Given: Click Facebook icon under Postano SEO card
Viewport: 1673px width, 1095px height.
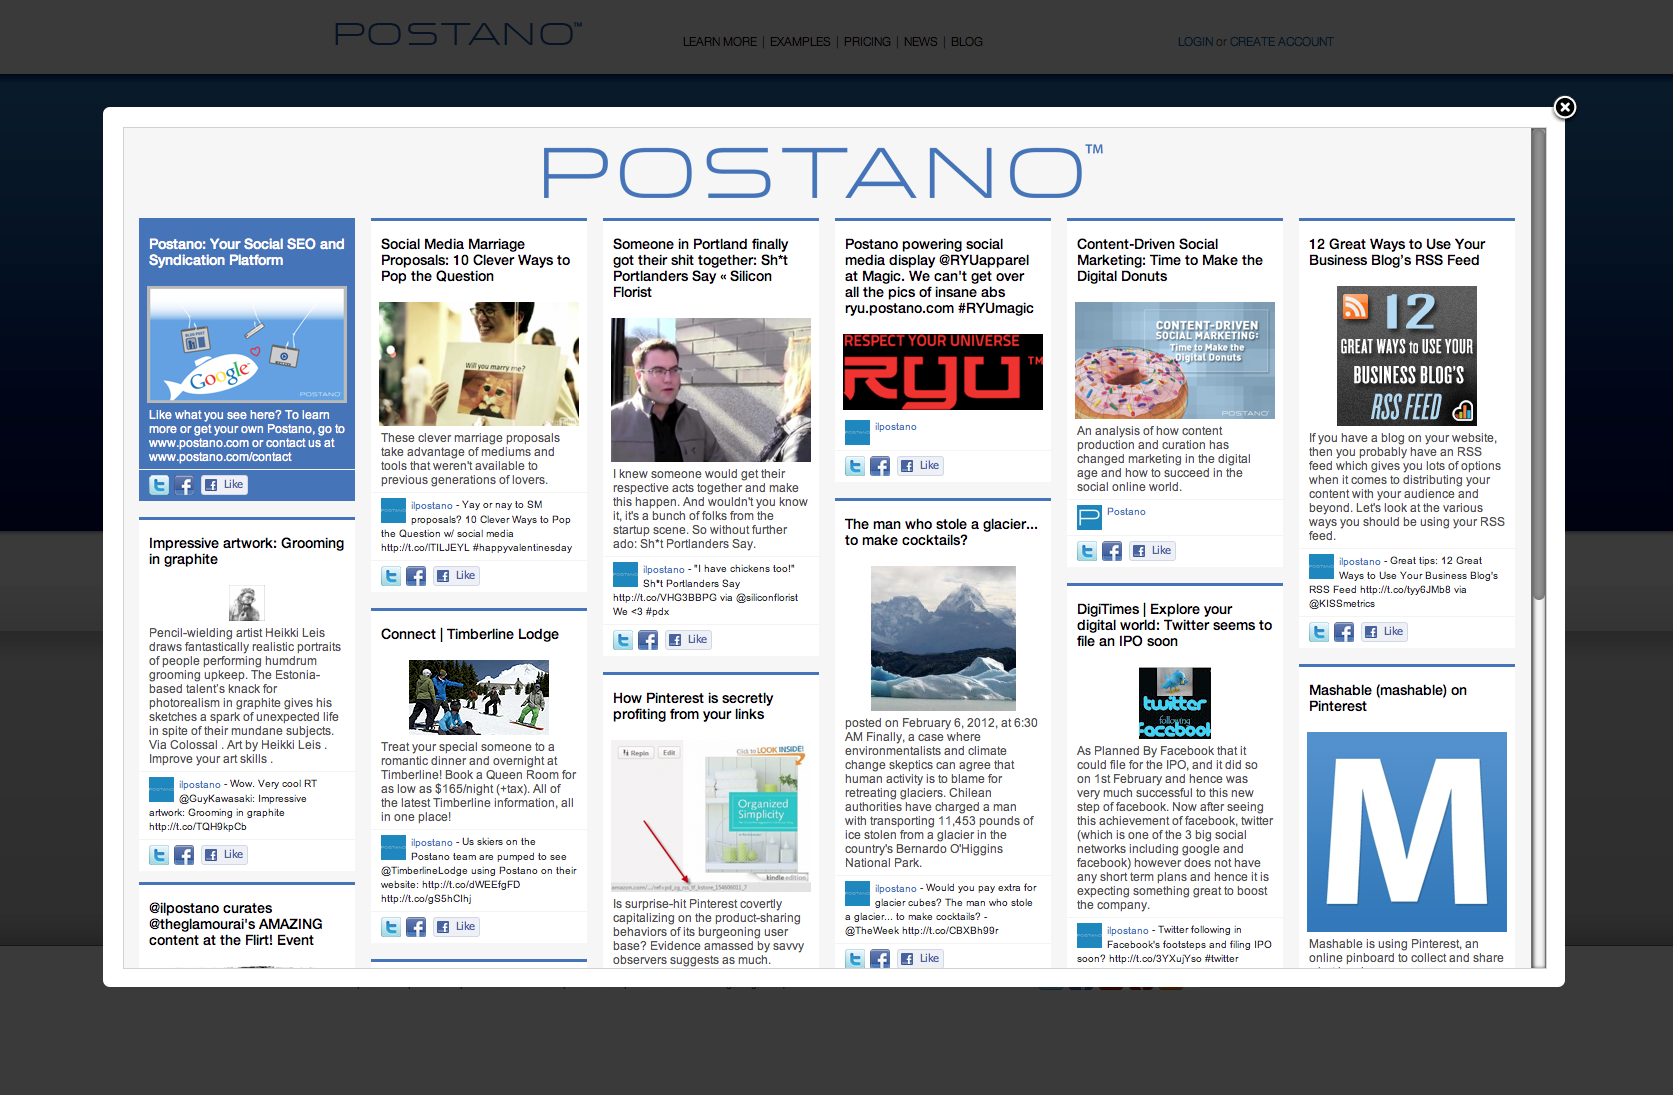Looking at the screenshot, I should coord(184,485).
